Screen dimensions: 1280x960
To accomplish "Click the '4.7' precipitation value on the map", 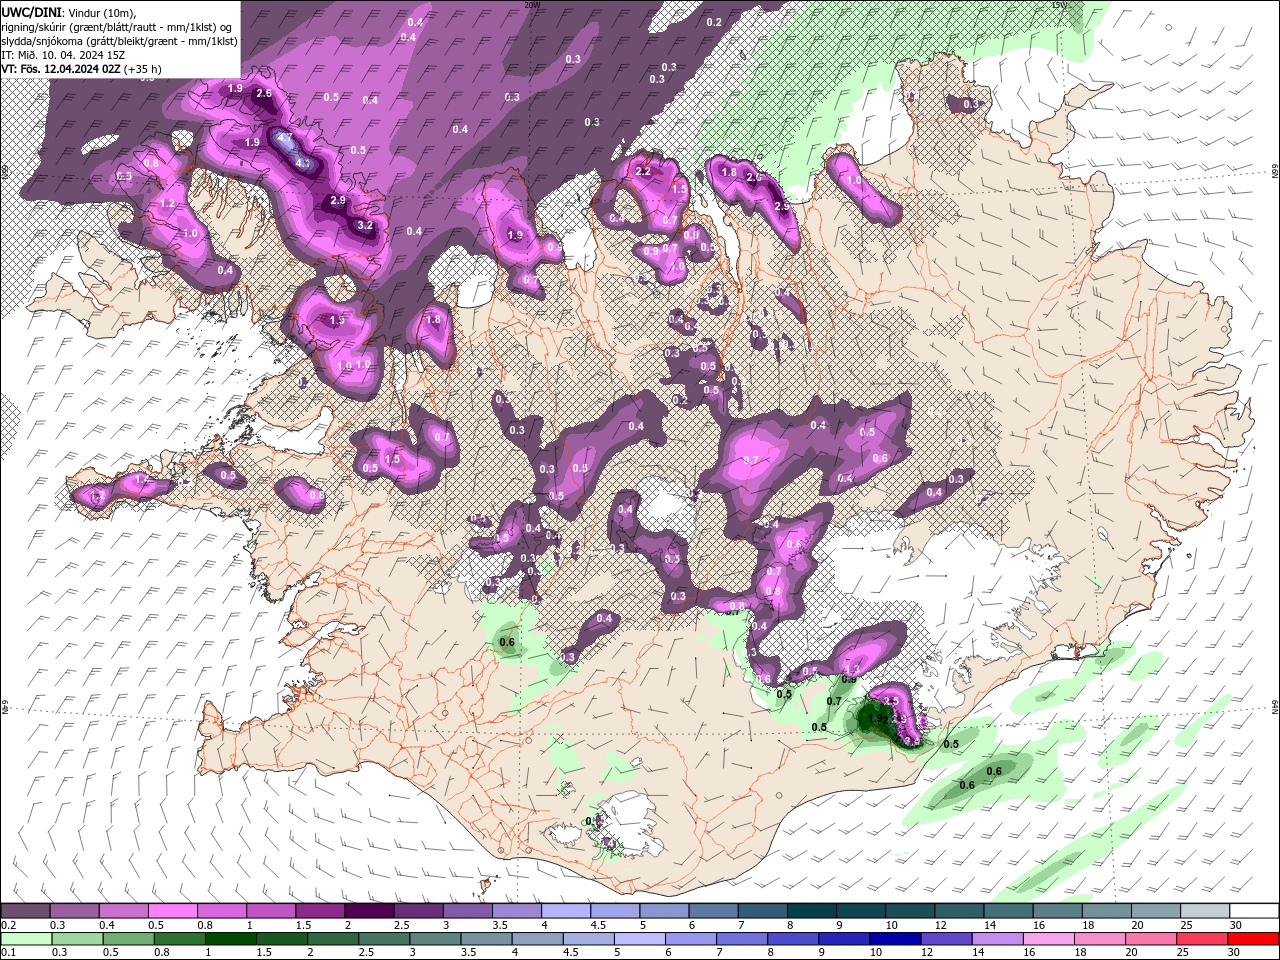I will 285,138.
